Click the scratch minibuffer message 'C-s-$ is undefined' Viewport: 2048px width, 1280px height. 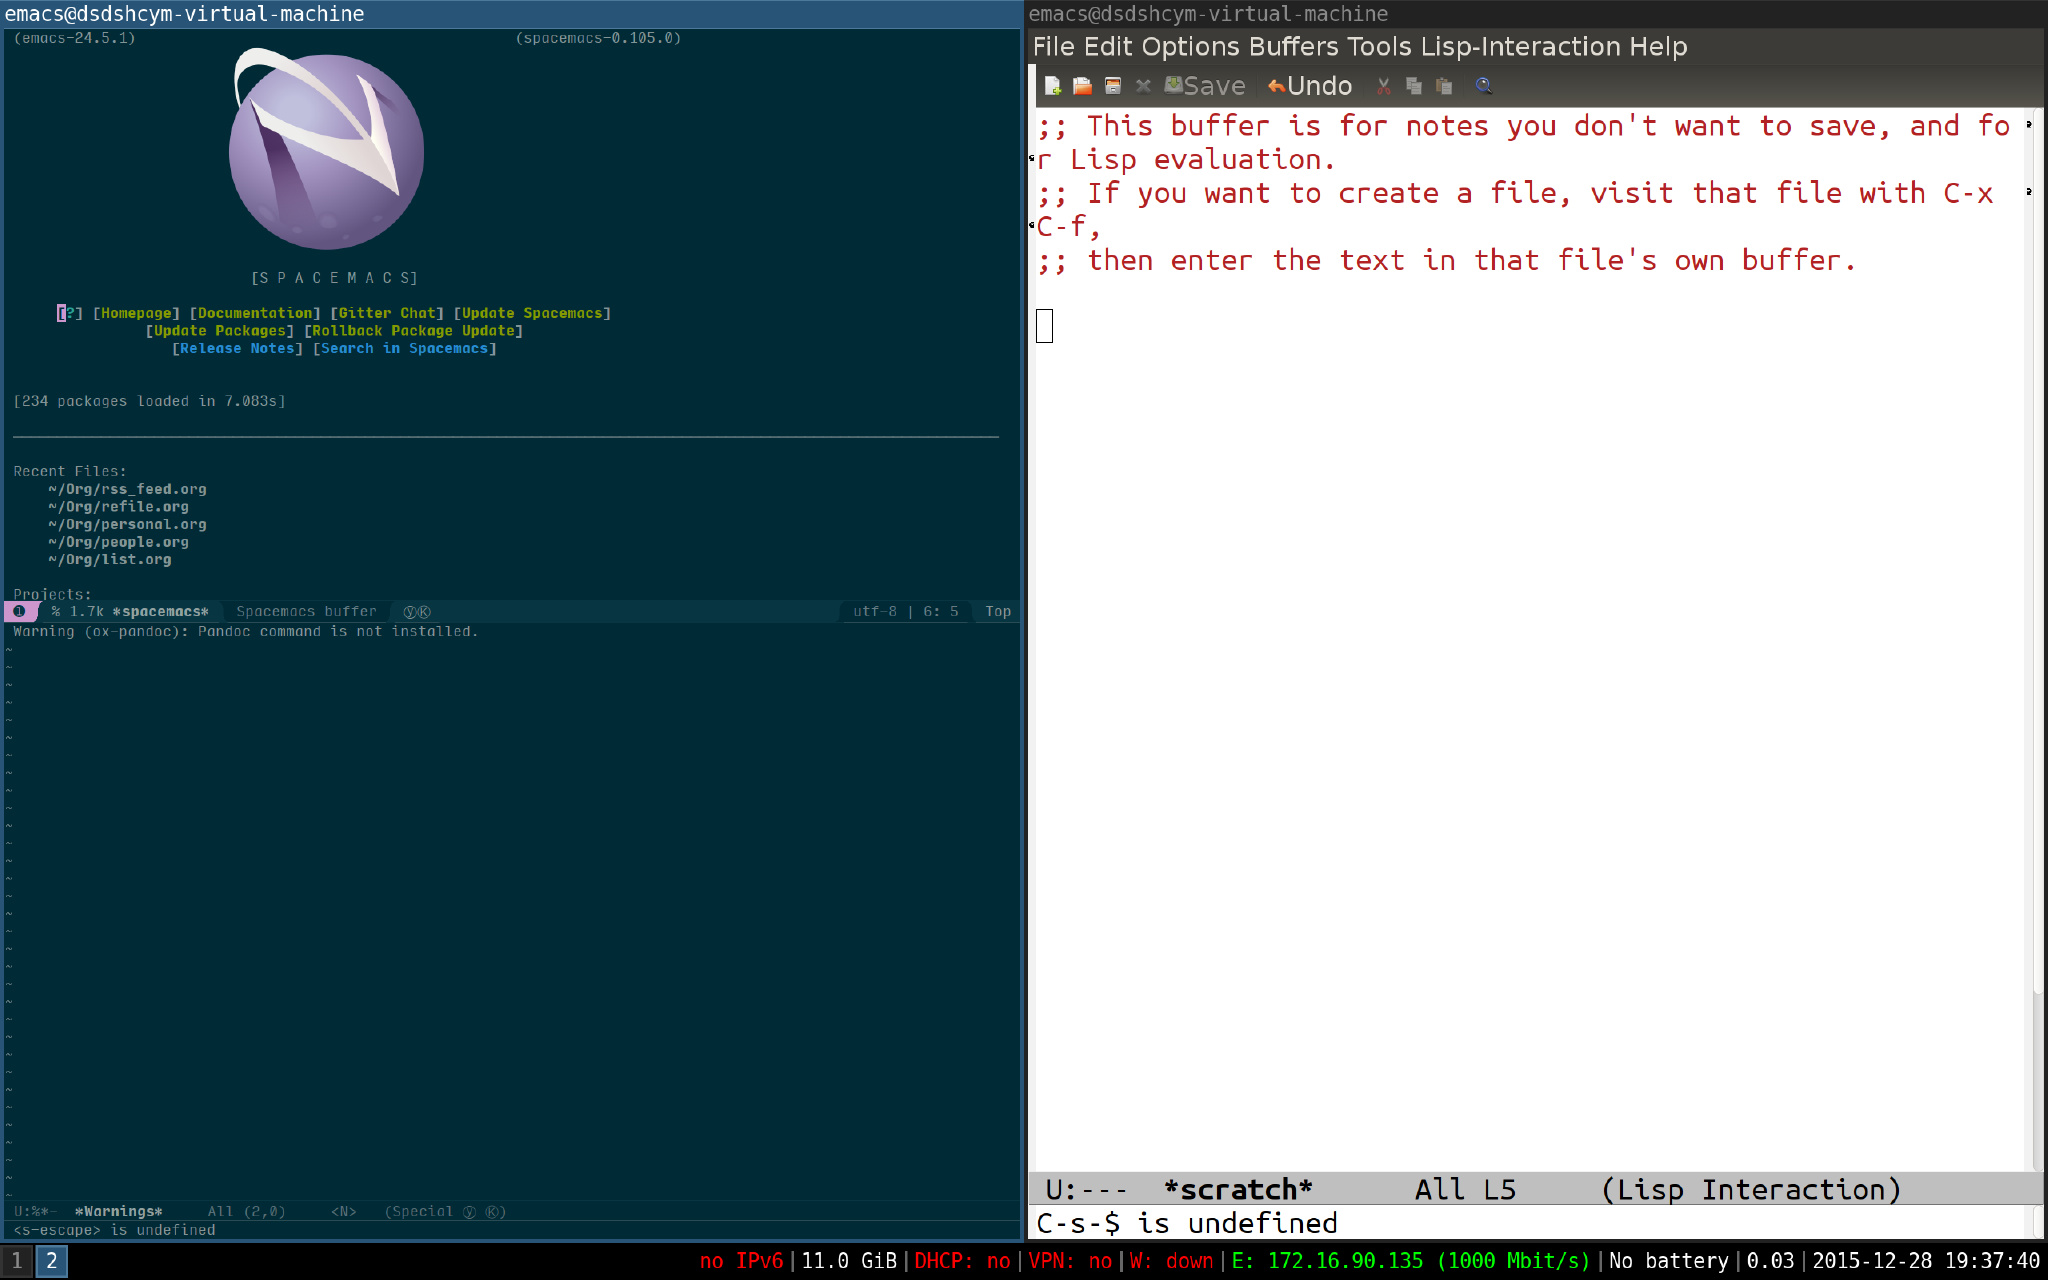click(x=1187, y=1223)
